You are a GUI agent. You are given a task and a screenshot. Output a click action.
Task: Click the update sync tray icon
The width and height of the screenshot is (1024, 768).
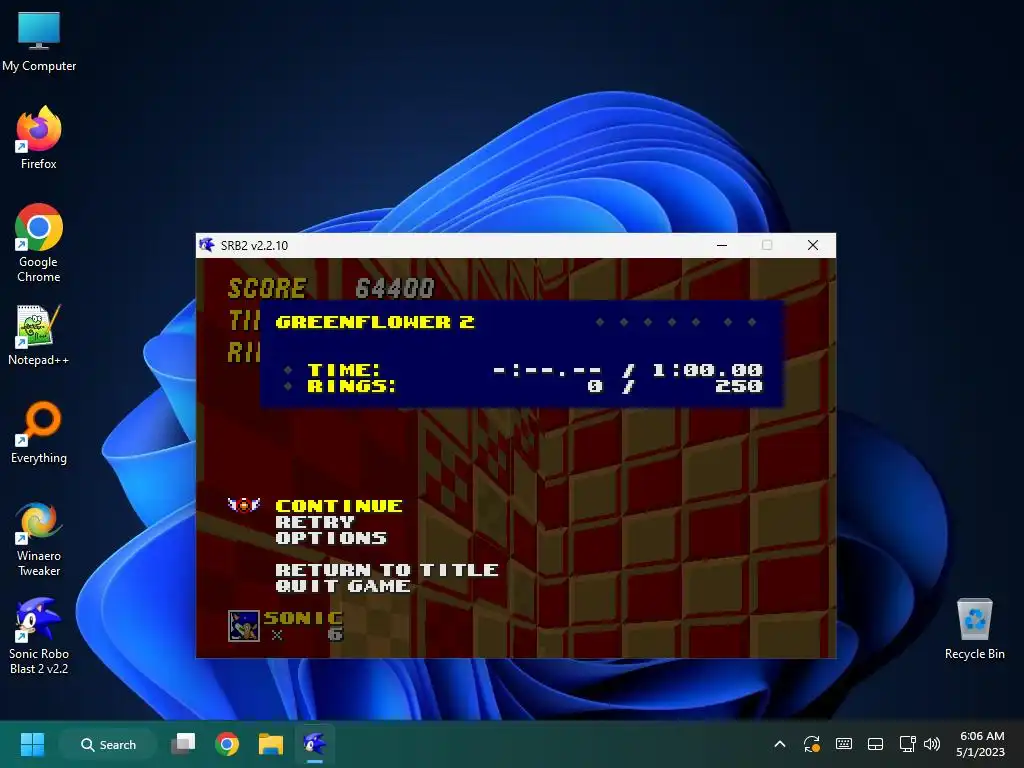click(812, 744)
